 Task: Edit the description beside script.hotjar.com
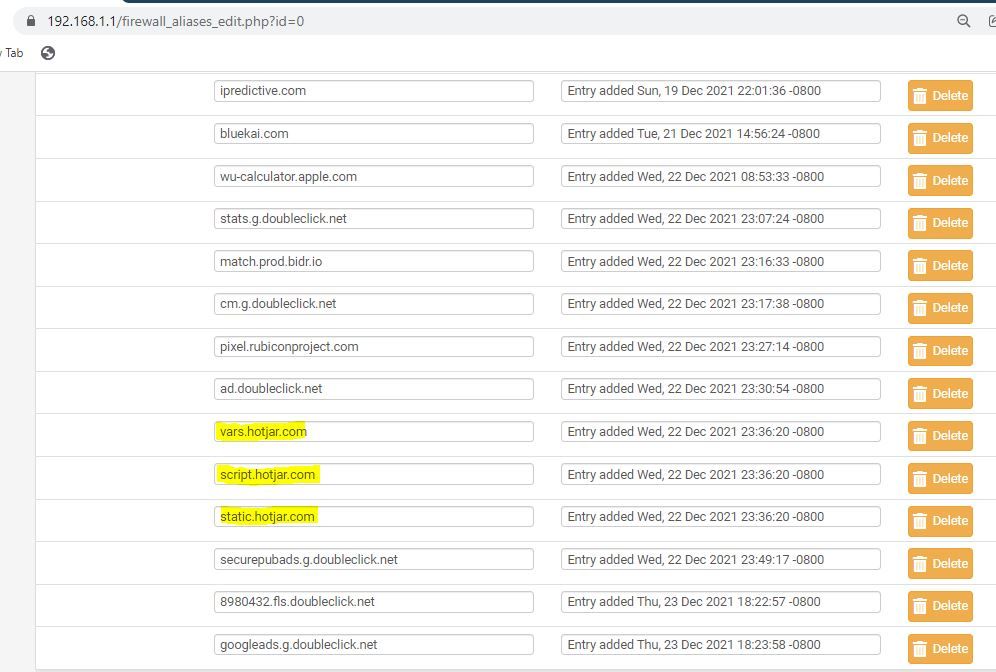click(721, 474)
